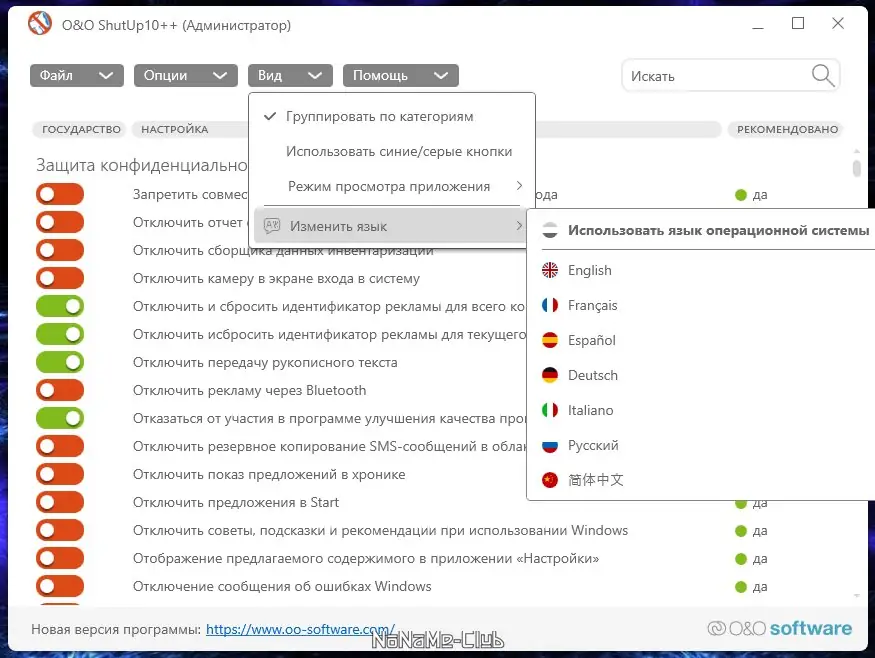Toggle Отключить исбросить идентификатор для текущего switch
This screenshot has height=658, width=875.
click(x=60, y=334)
